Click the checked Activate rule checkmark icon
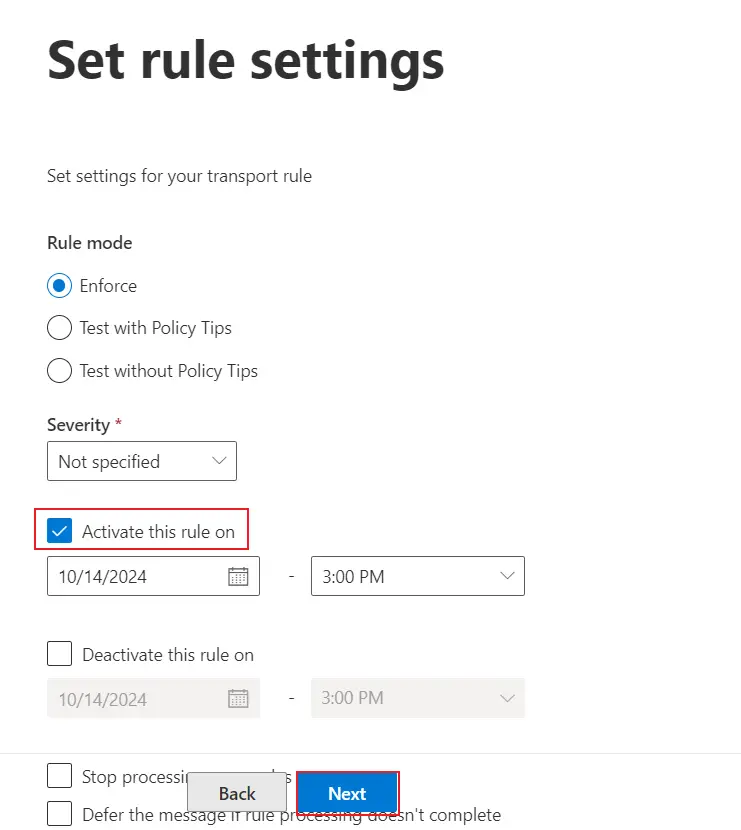This screenshot has width=741, height=830. 59,530
